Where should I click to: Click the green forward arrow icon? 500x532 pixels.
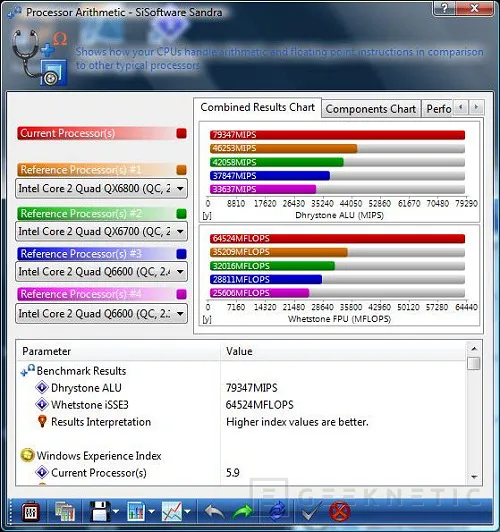[243, 511]
